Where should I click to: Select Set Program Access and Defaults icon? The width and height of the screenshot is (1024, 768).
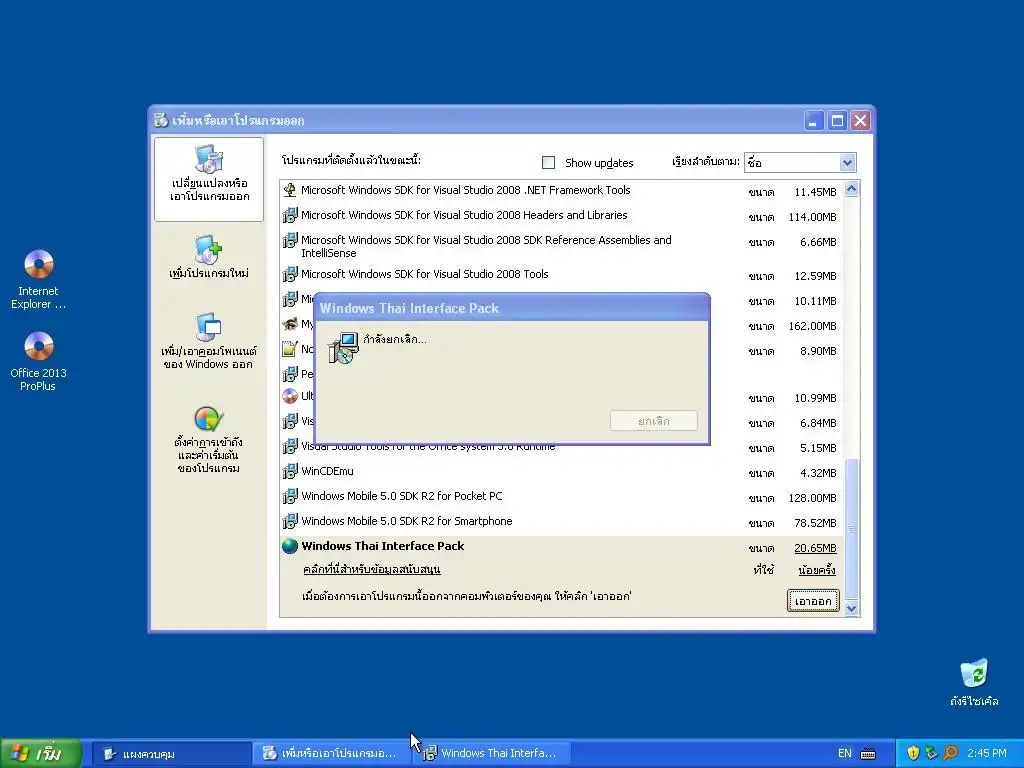point(209,419)
